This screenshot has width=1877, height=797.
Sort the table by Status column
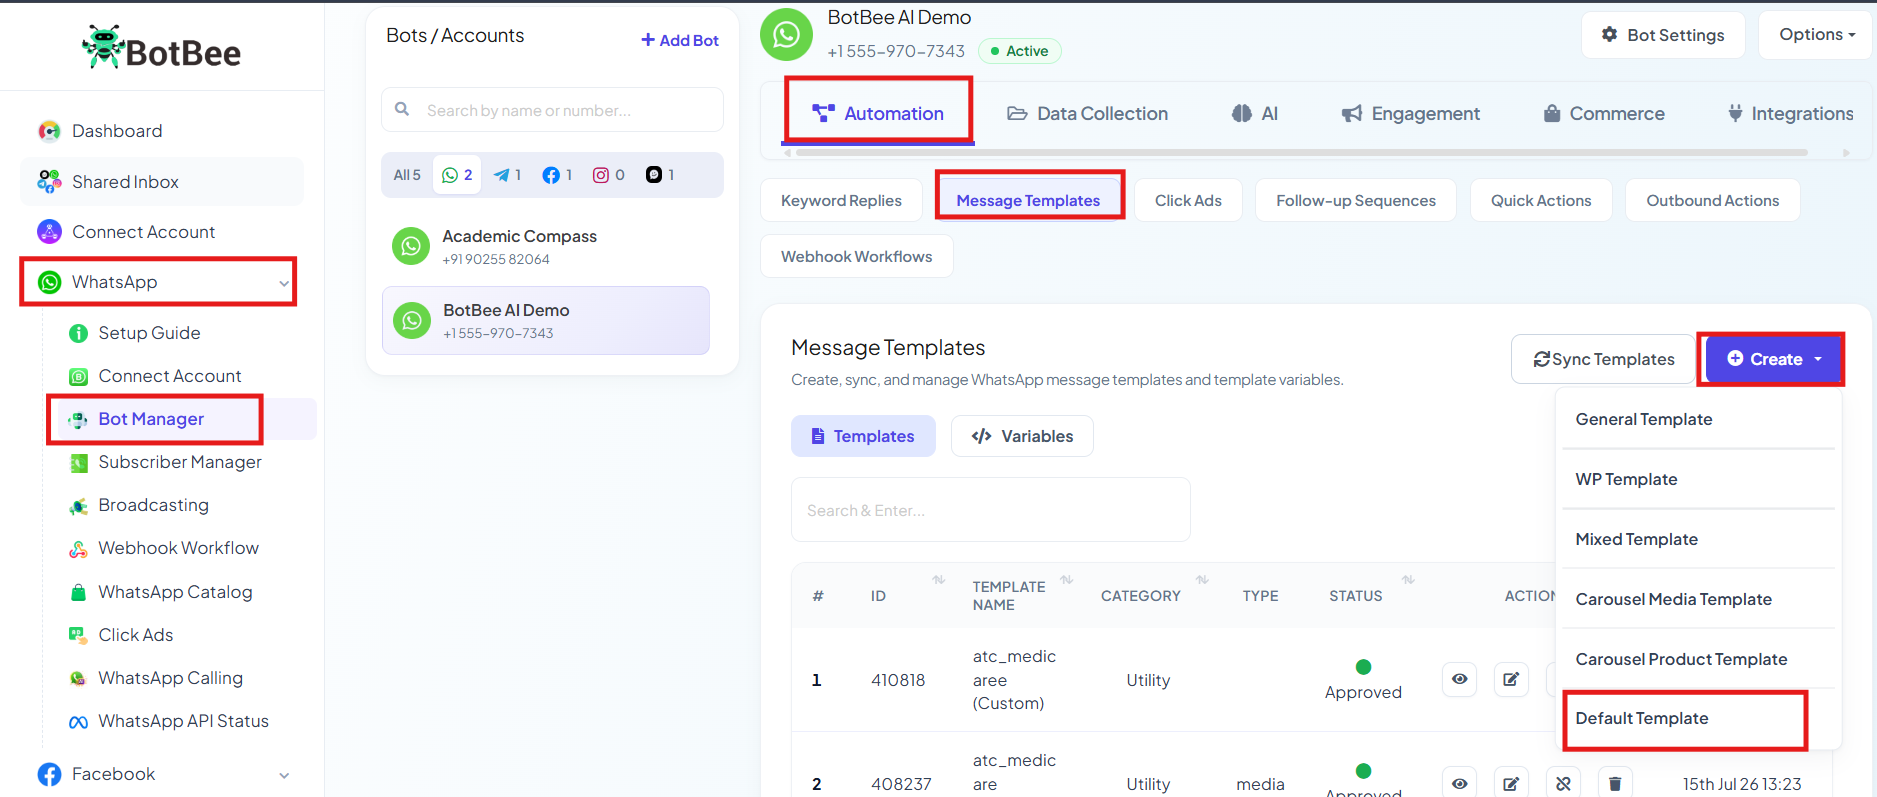click(x=1408, y=580)
